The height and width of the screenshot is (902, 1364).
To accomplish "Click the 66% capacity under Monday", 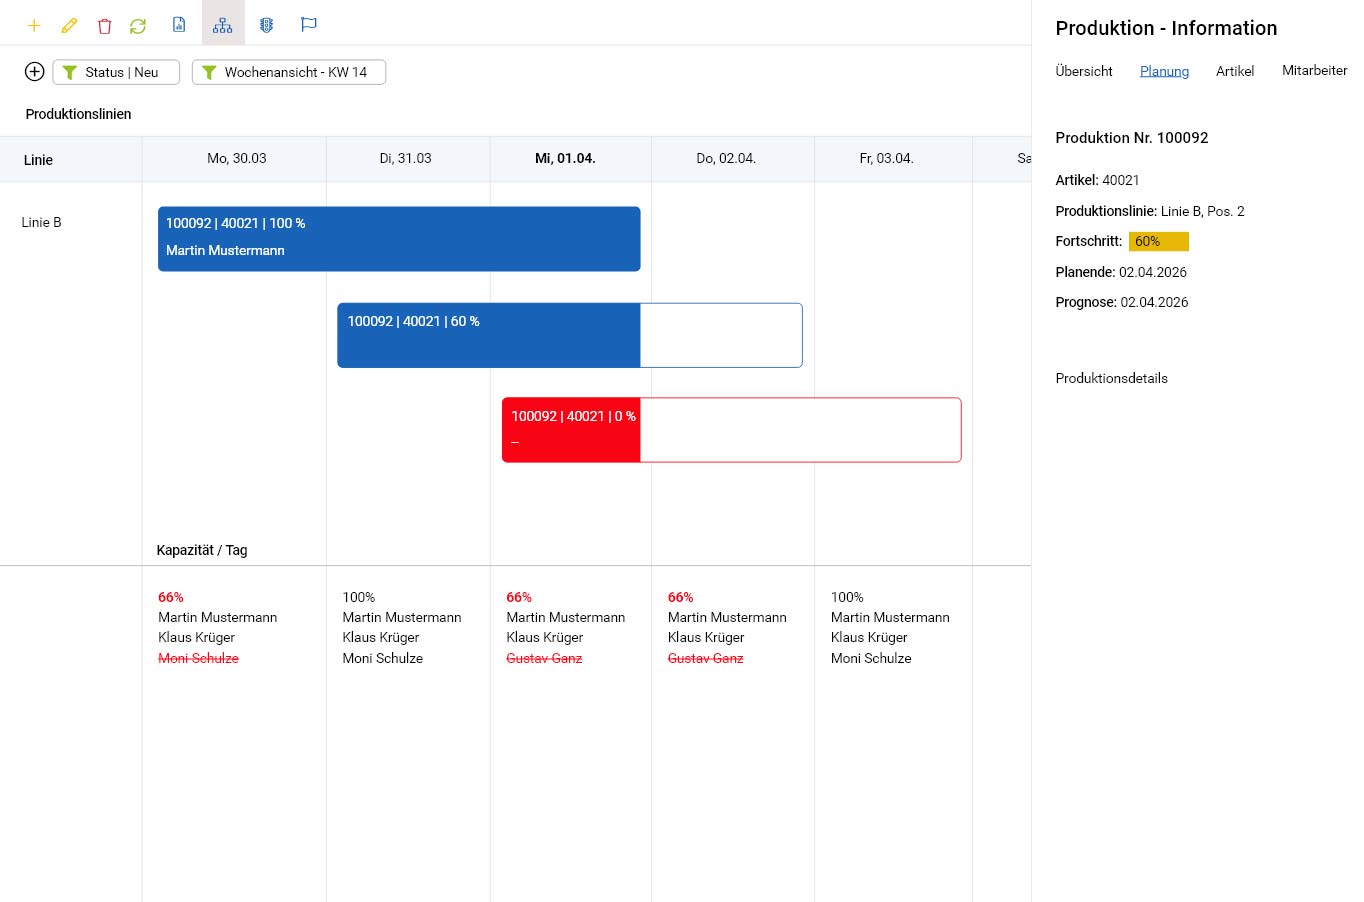I will pyautogui.click(x=171, y=597).
